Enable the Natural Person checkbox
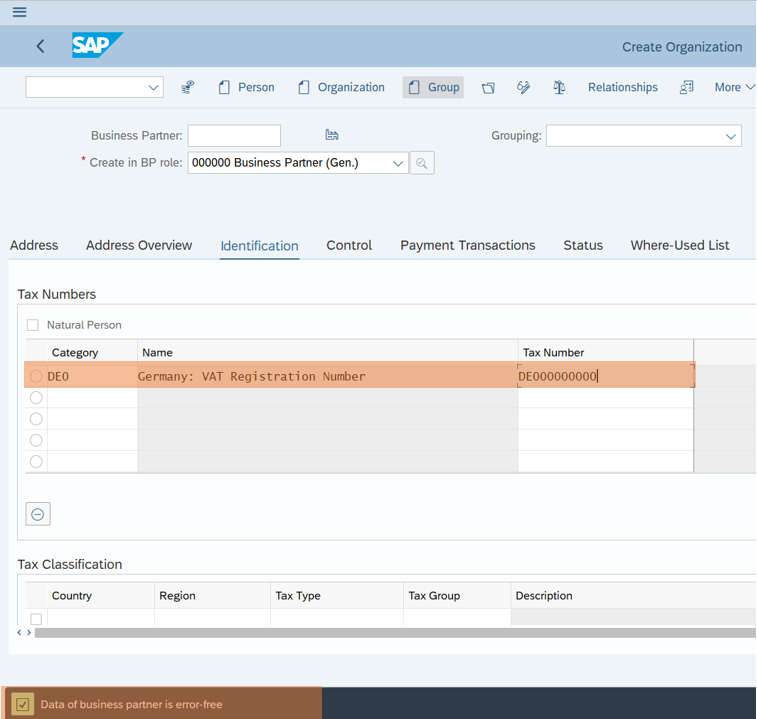The height and width of the screenshot is (719, 757). [x=33, y=325]
